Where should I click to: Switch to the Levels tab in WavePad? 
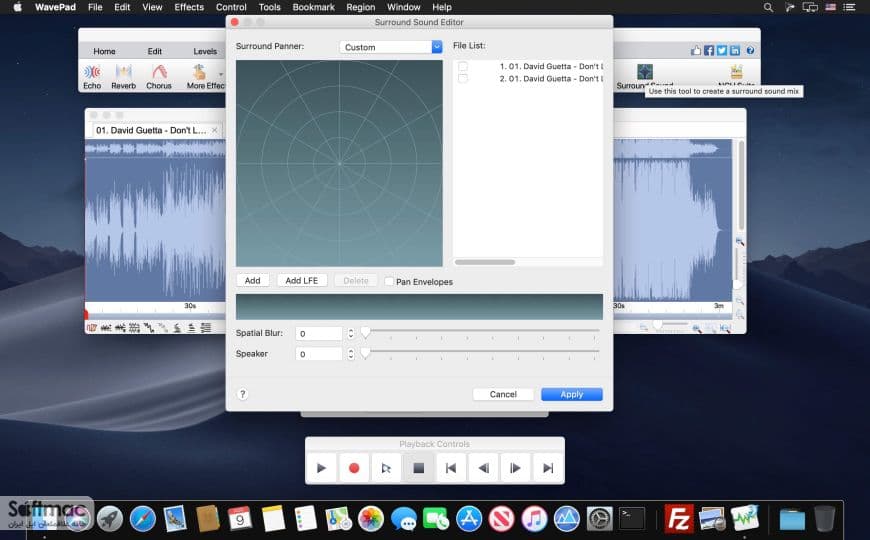click(x=205, y=51)
